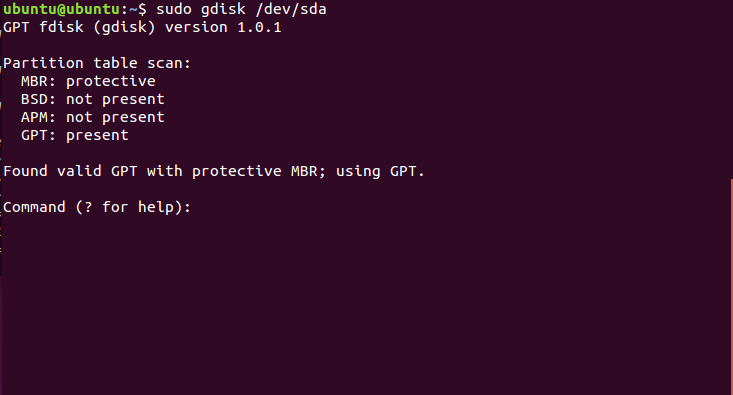Click the version 1.0.1 text

(223, 27)
